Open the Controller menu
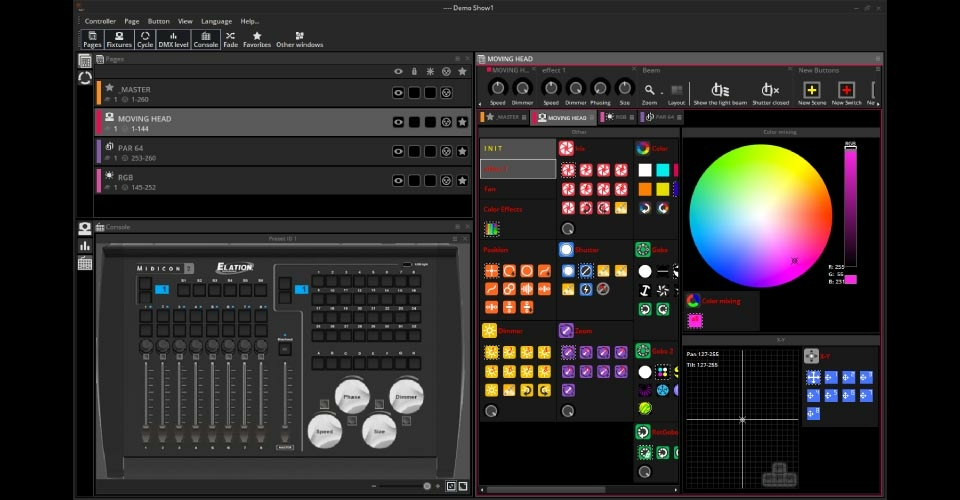Viewport: 960px width, 500px height. click(x=100, y=21)
